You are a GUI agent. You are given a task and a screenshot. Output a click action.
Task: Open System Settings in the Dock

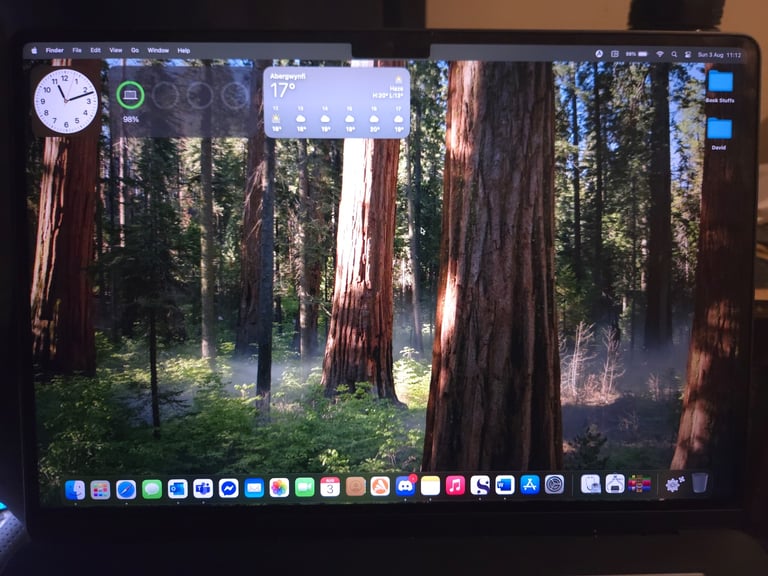554,485
